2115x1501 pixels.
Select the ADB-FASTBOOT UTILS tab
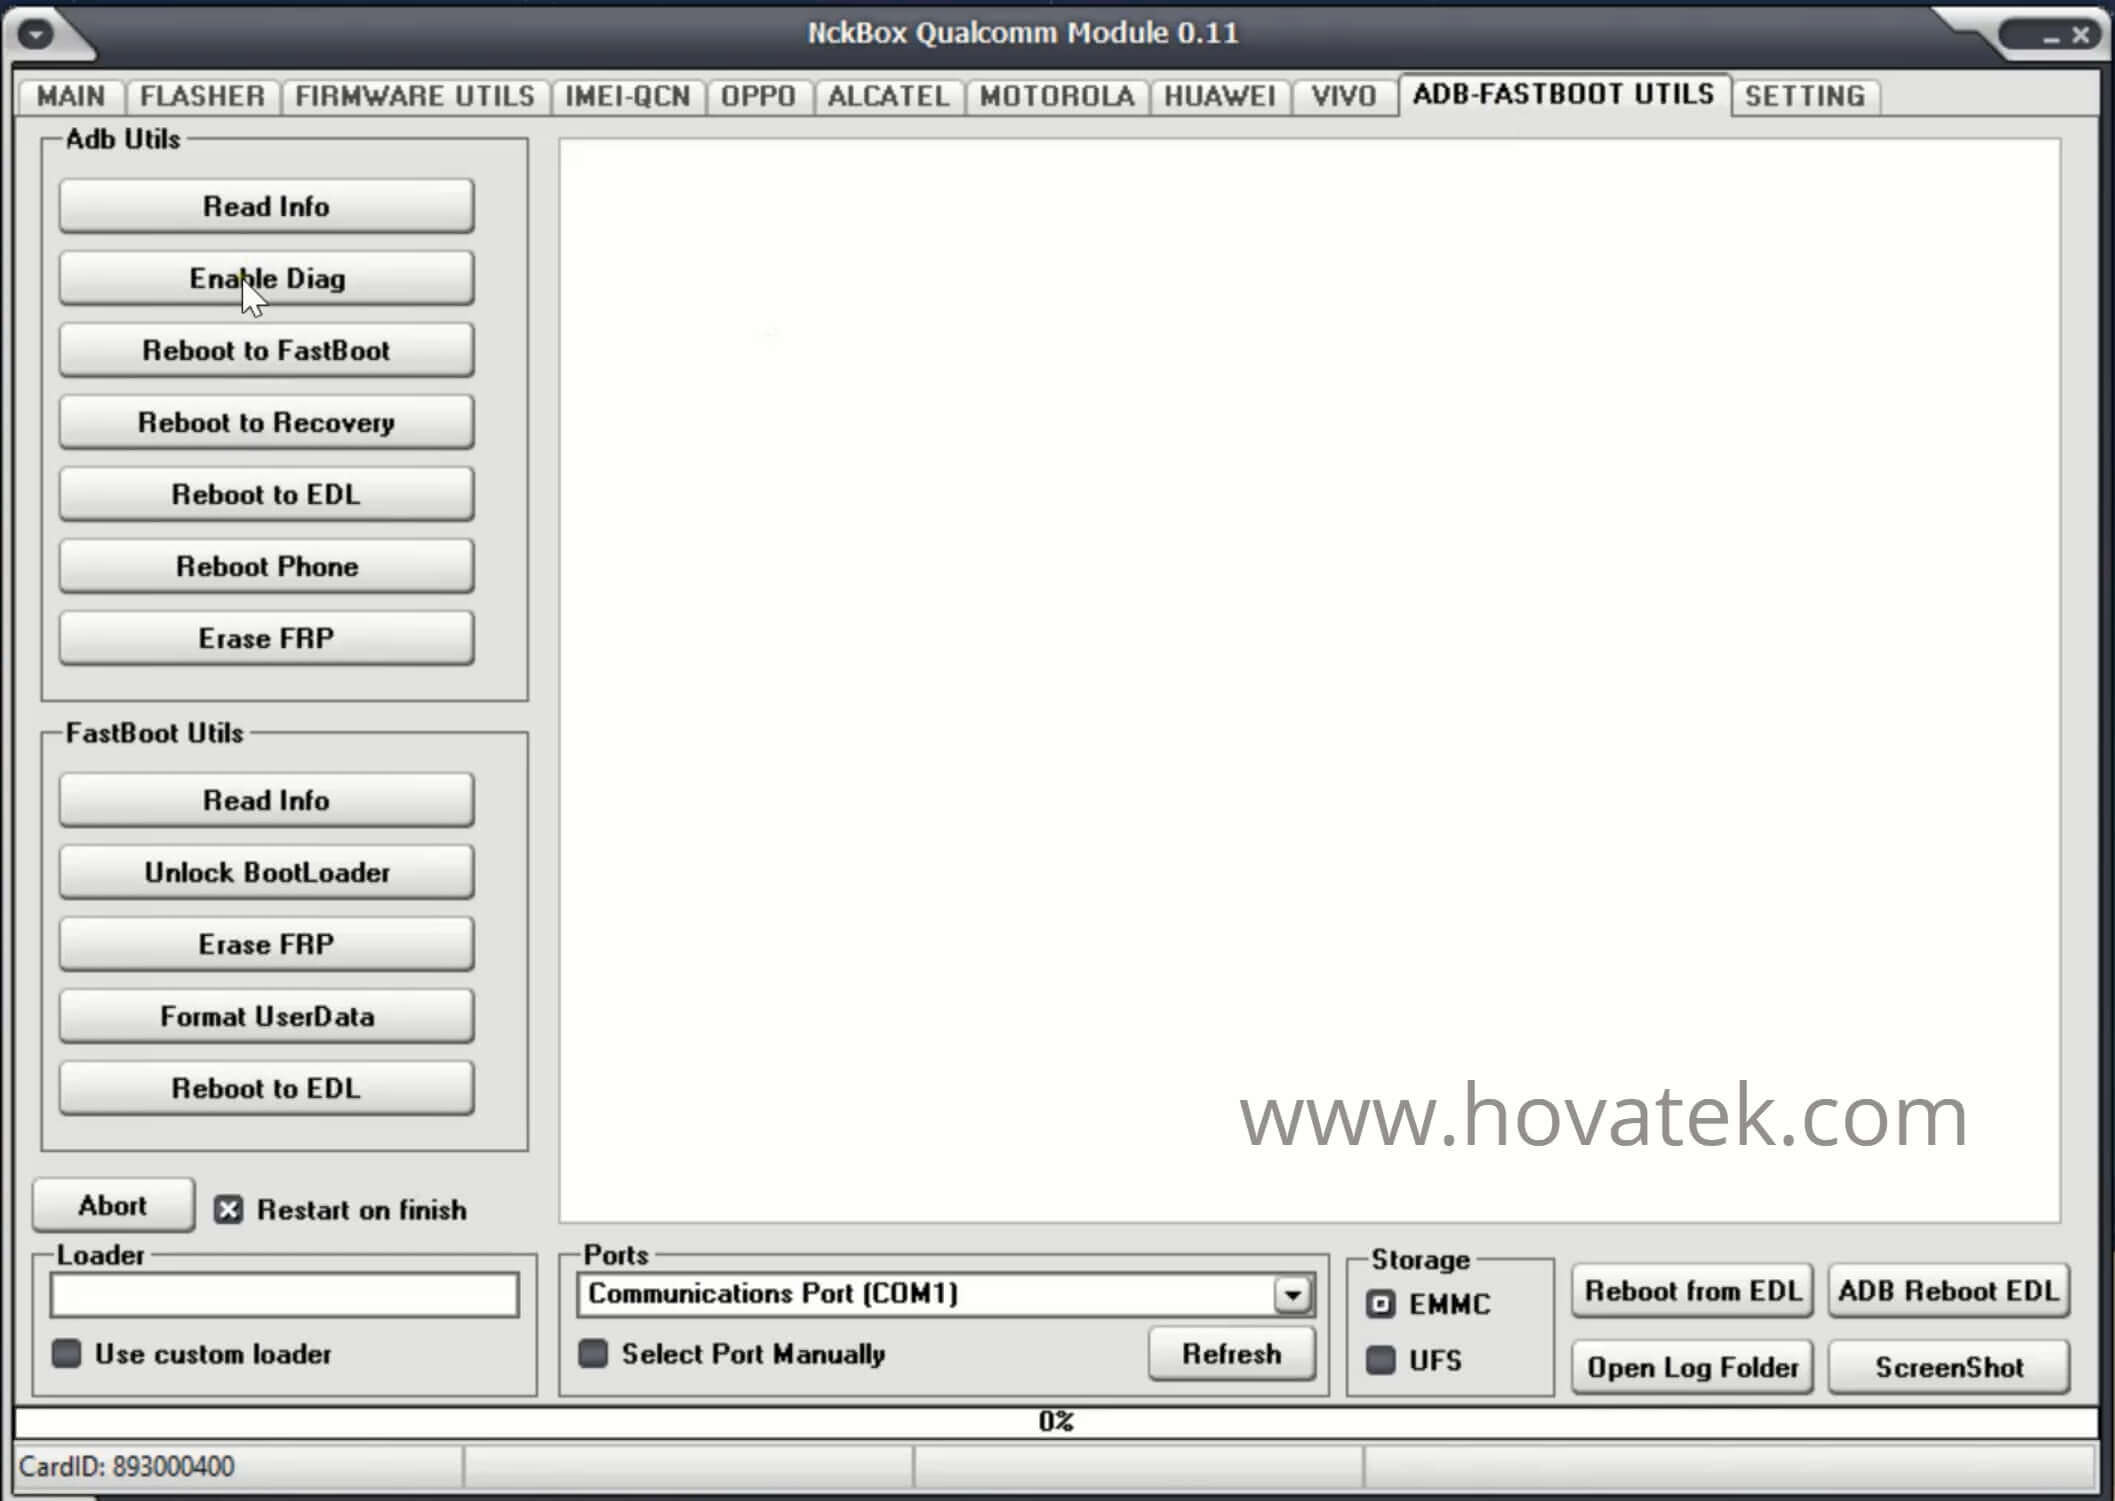(1564, 94)
